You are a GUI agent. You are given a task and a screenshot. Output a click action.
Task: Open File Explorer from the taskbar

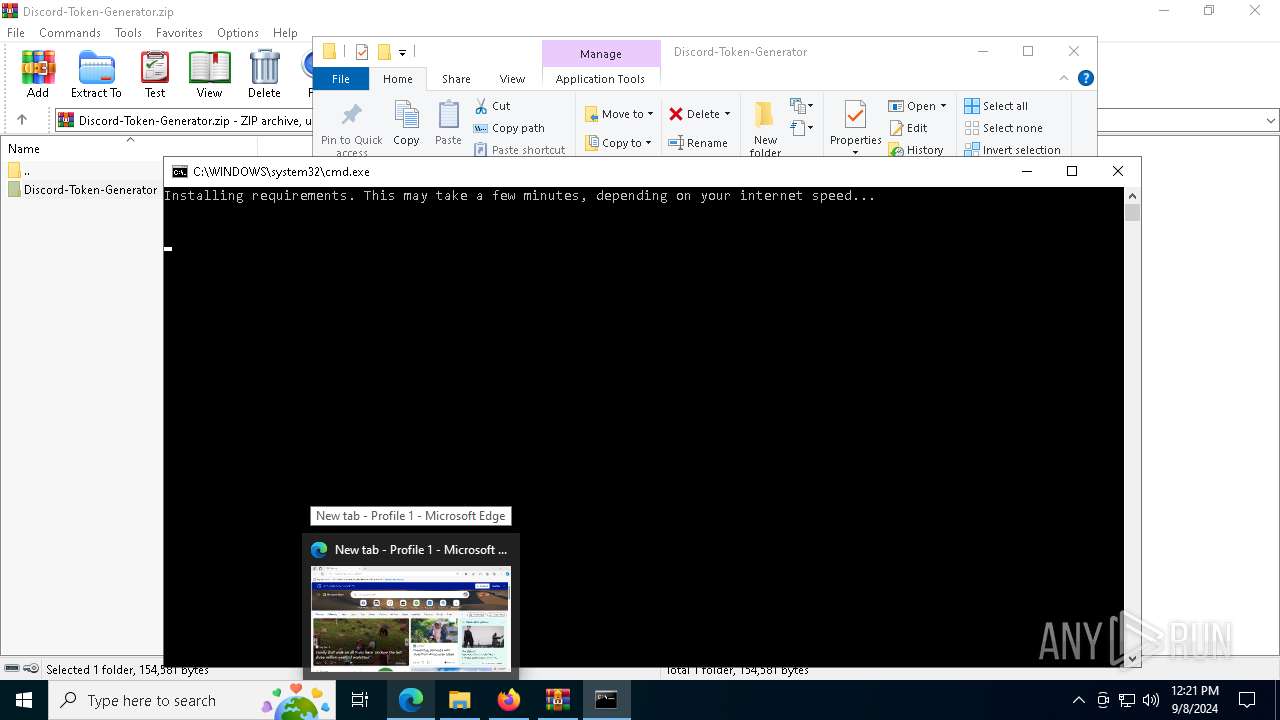coord(460,700)
